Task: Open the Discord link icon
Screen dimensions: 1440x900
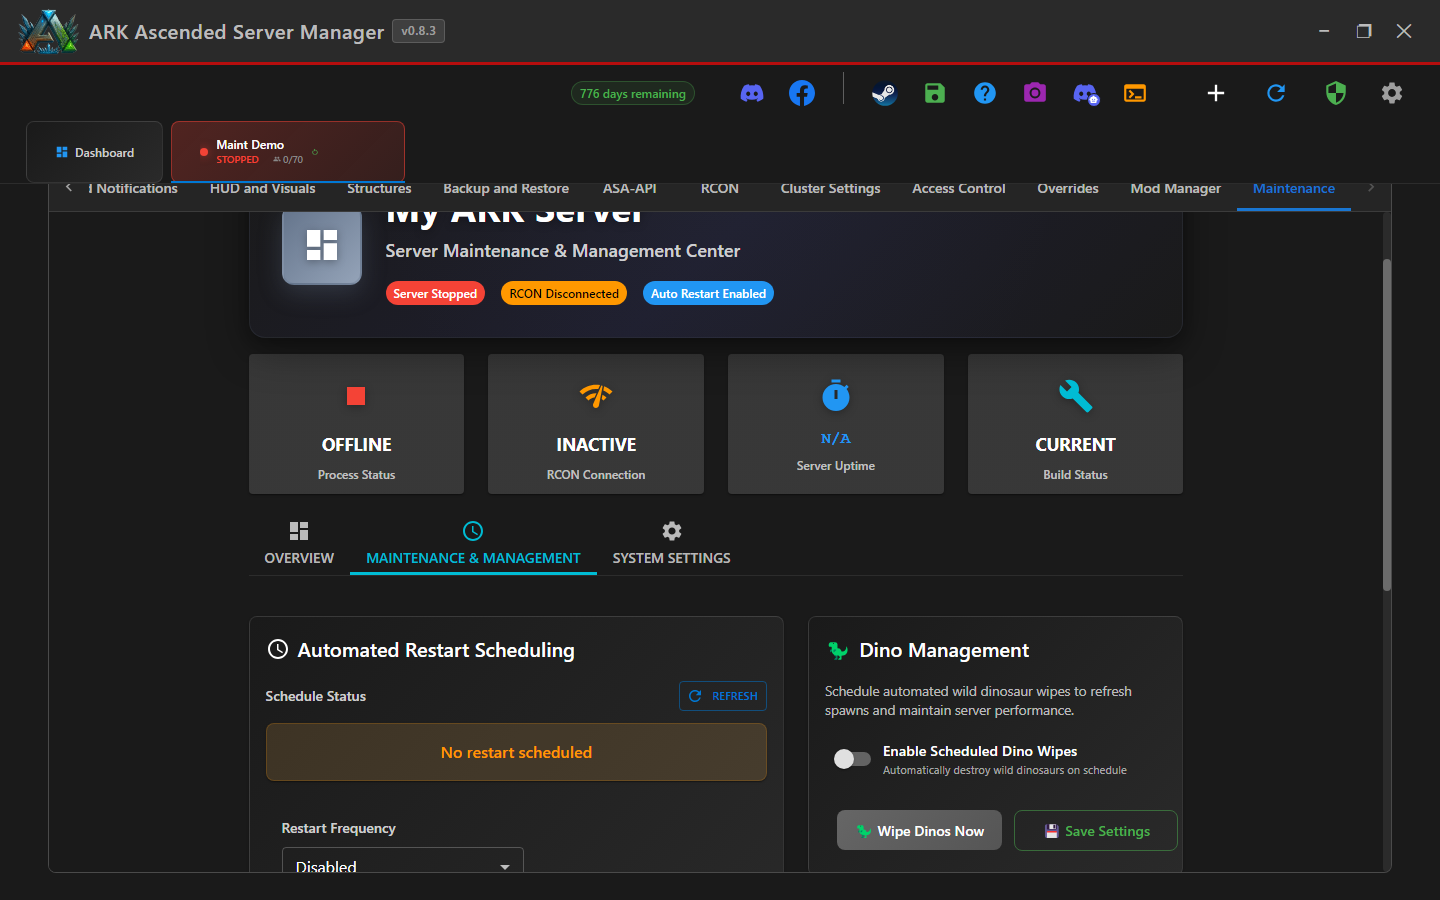Action: 752,93
